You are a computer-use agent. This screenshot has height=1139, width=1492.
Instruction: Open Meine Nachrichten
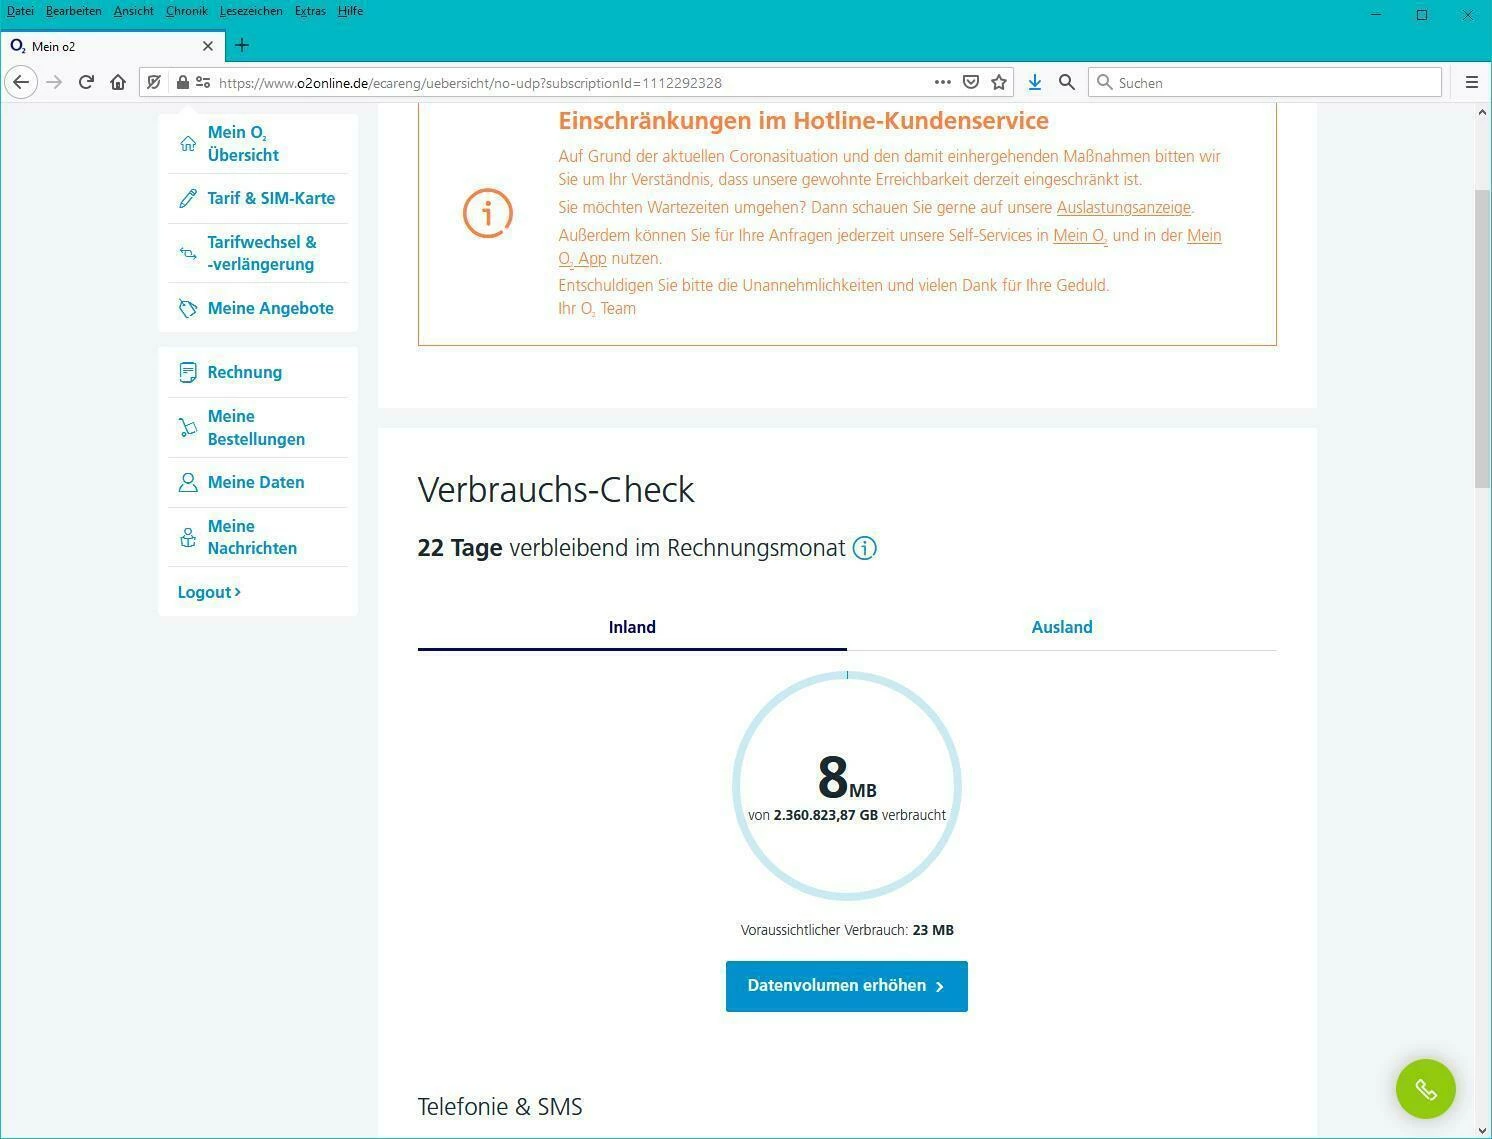point(252,537)
